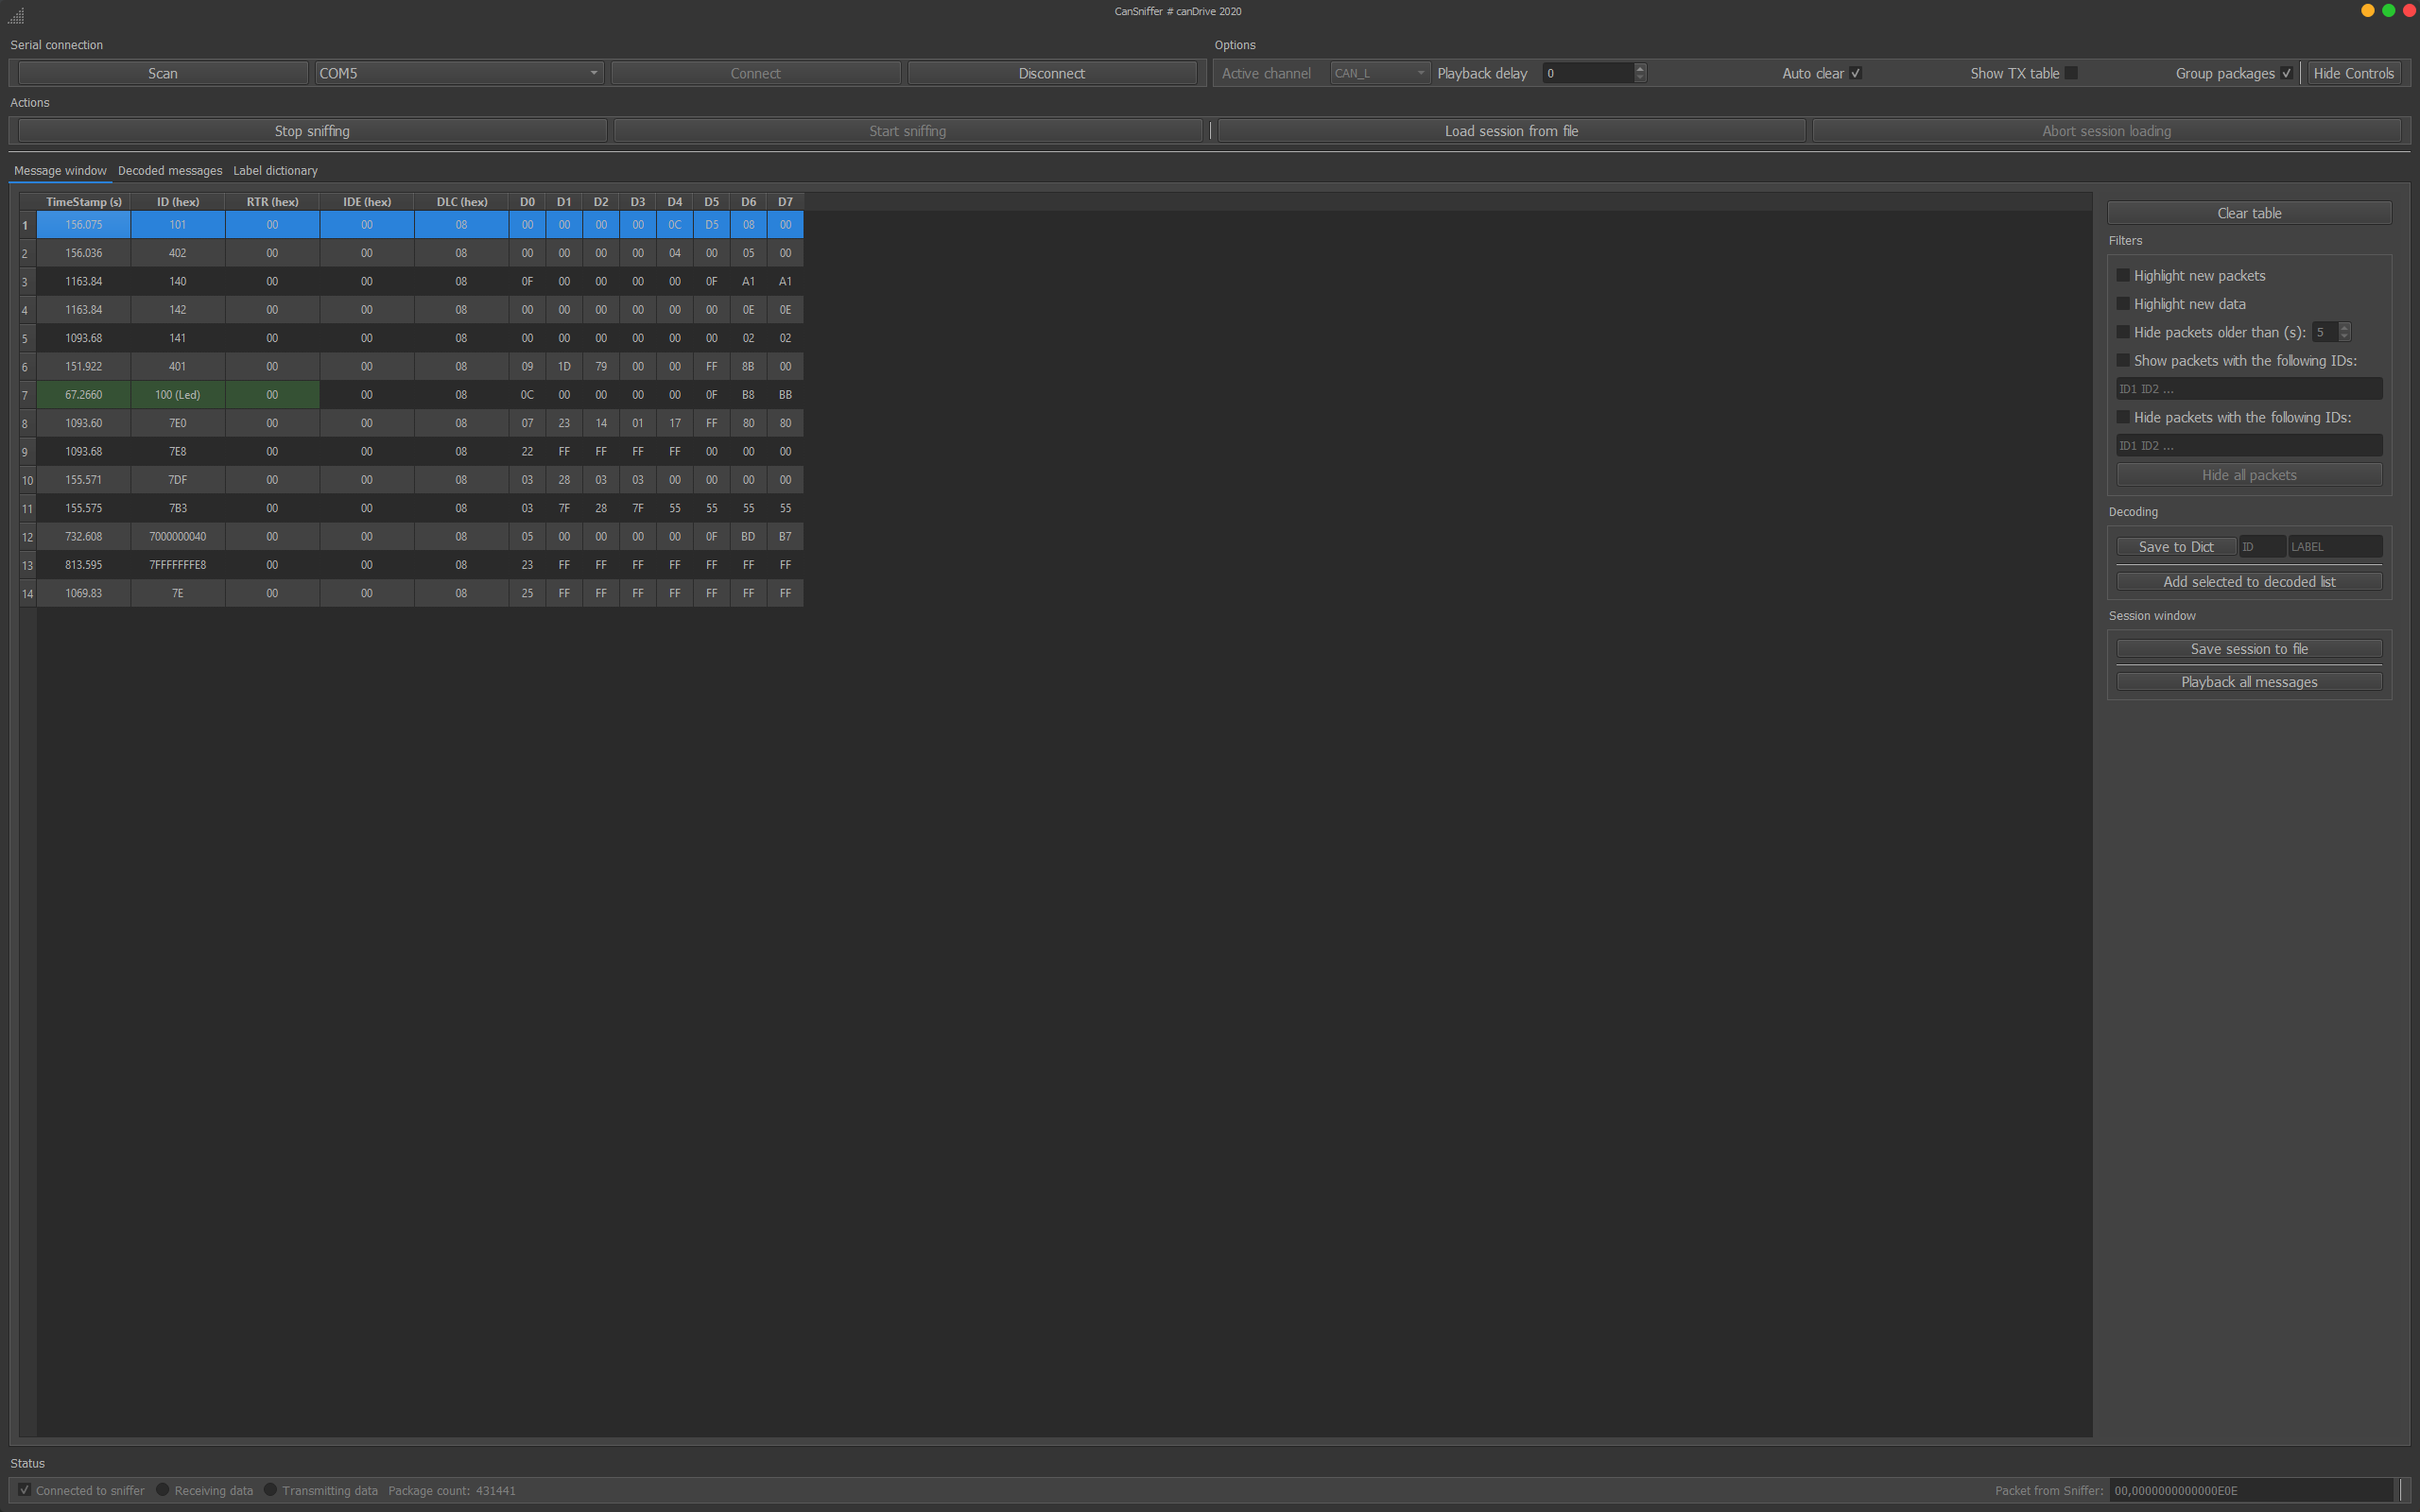Click the show-IDs filter input field

[2249, 389]
